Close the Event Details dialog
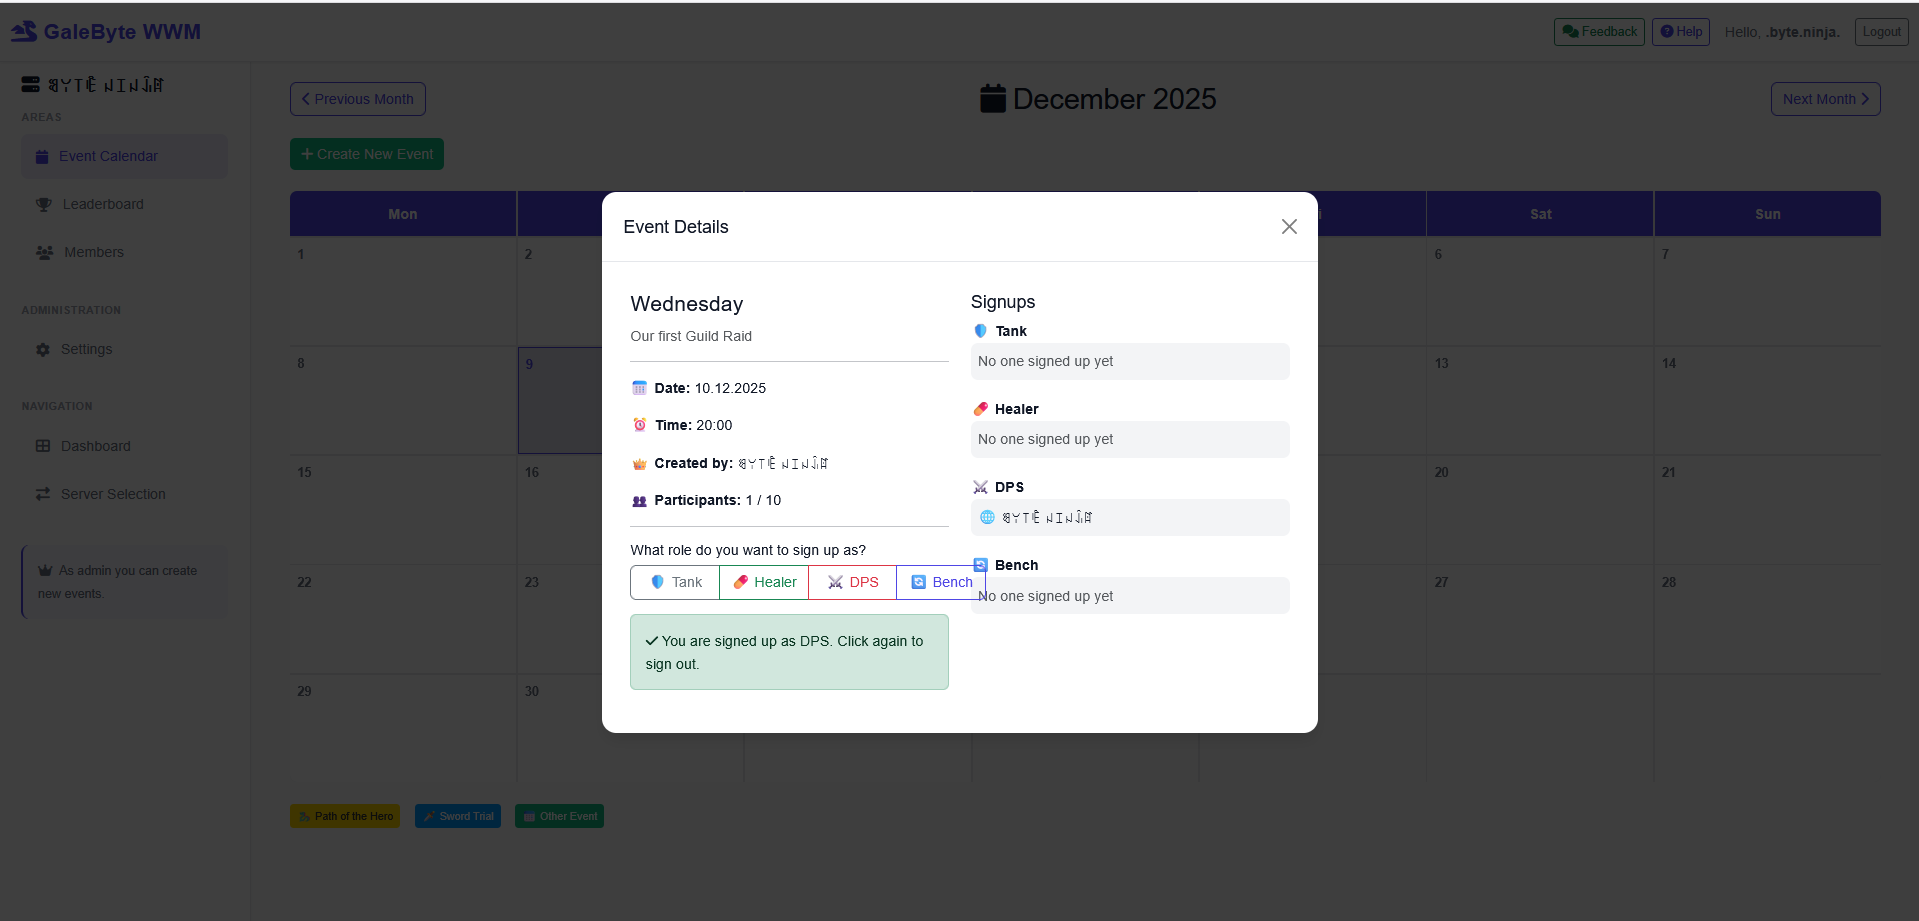Image resolution: width=1919 pixels, height=921 pixels. (1289, 227)
